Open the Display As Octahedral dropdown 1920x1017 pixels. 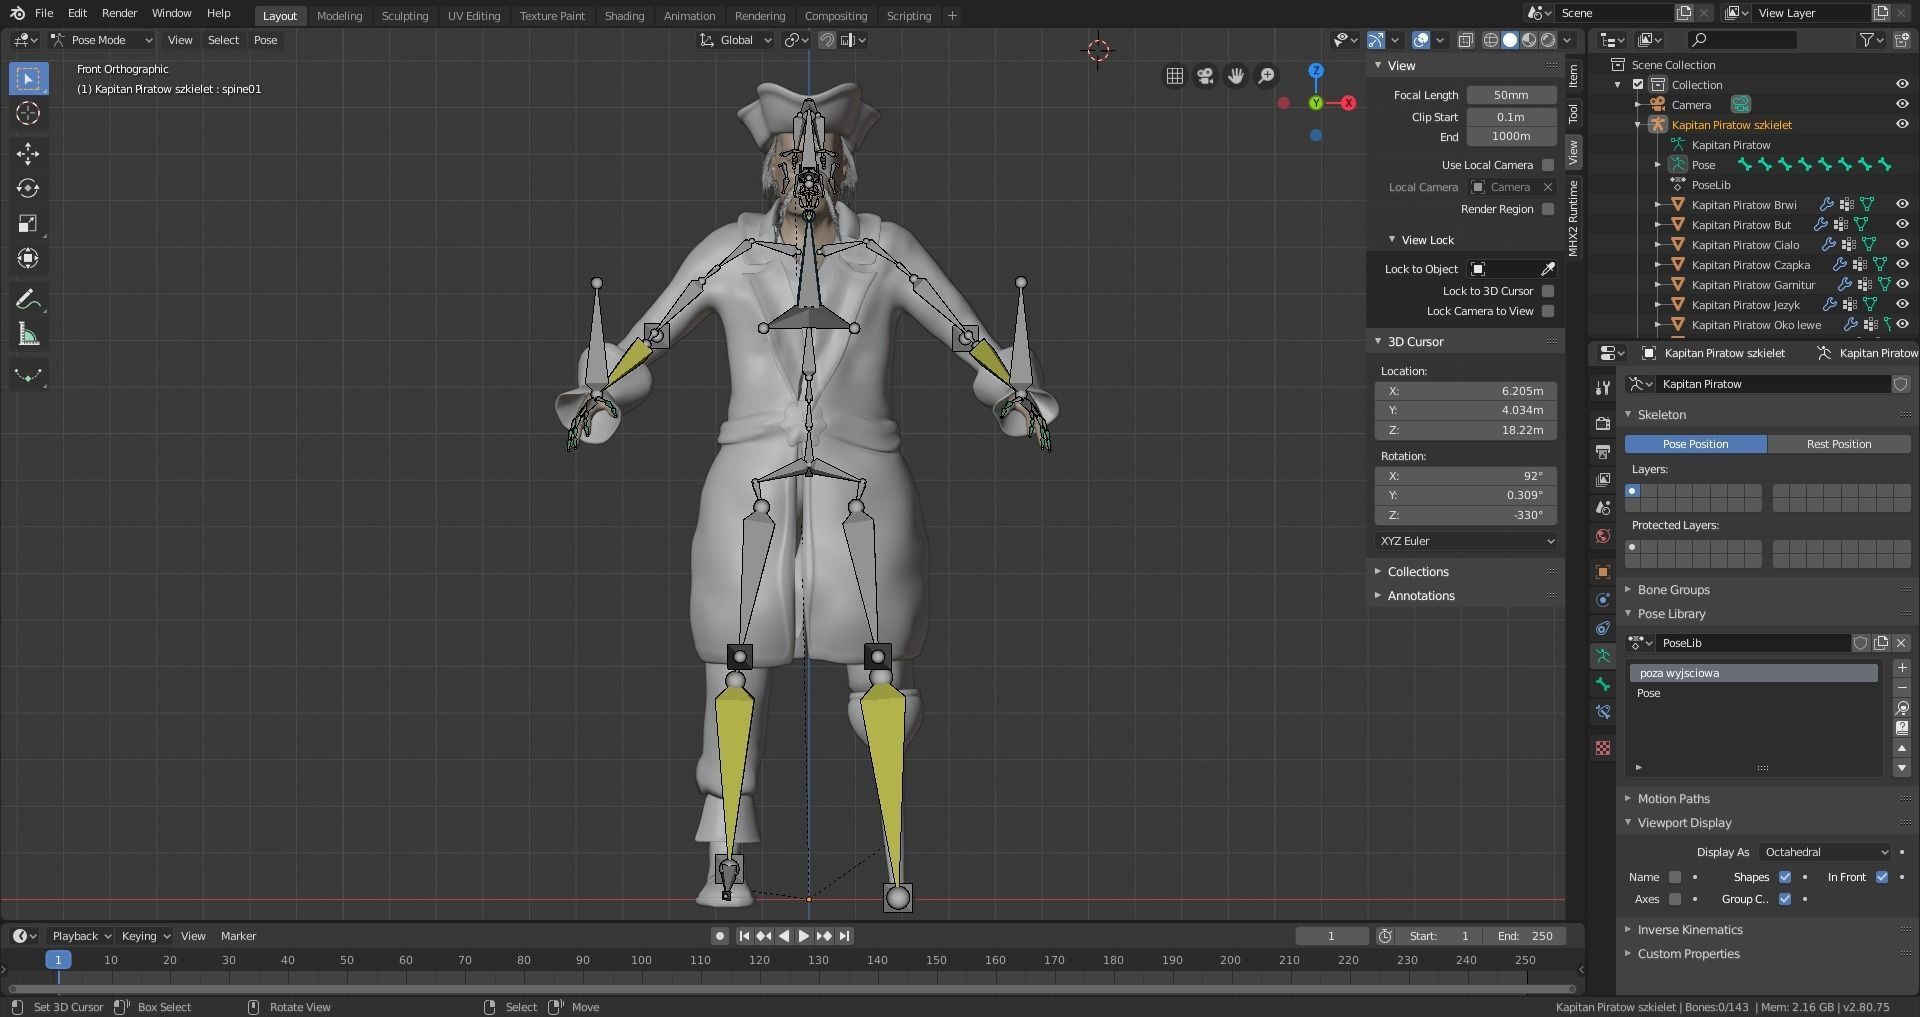tap(1825, 852)
